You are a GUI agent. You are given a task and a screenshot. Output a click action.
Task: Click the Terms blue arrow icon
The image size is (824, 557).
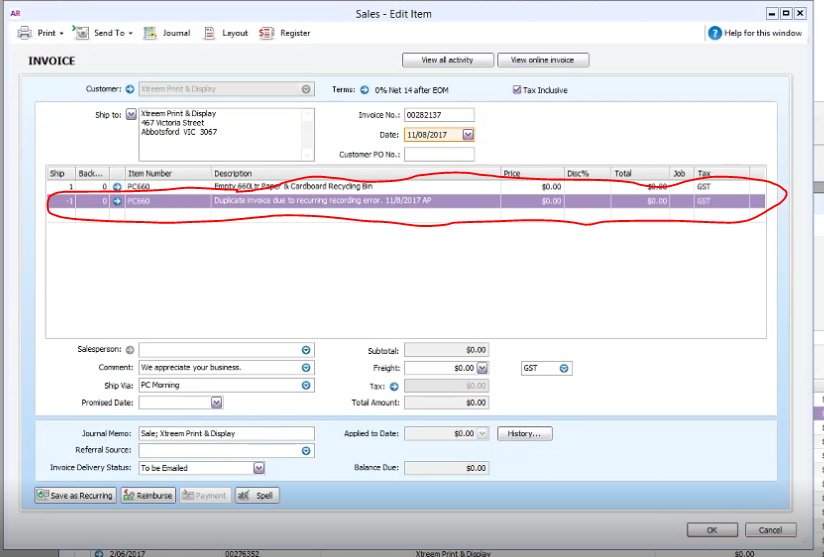pyautogui.click(x=365, y=90)
